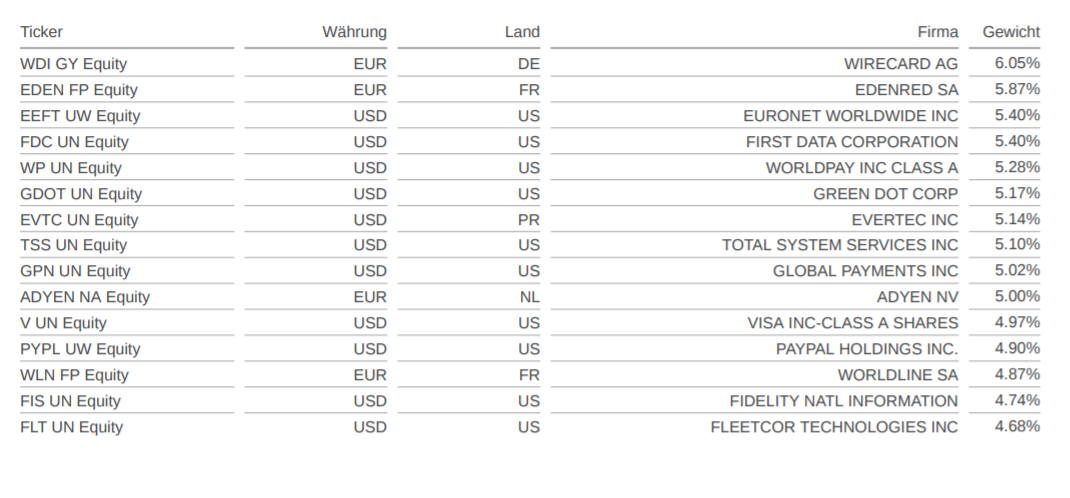Select TOTAL SYSTEM SERVICES INC name
The height and width of the screenshot is (498, 1070).
pyautogui.click(x=840, y=245)
